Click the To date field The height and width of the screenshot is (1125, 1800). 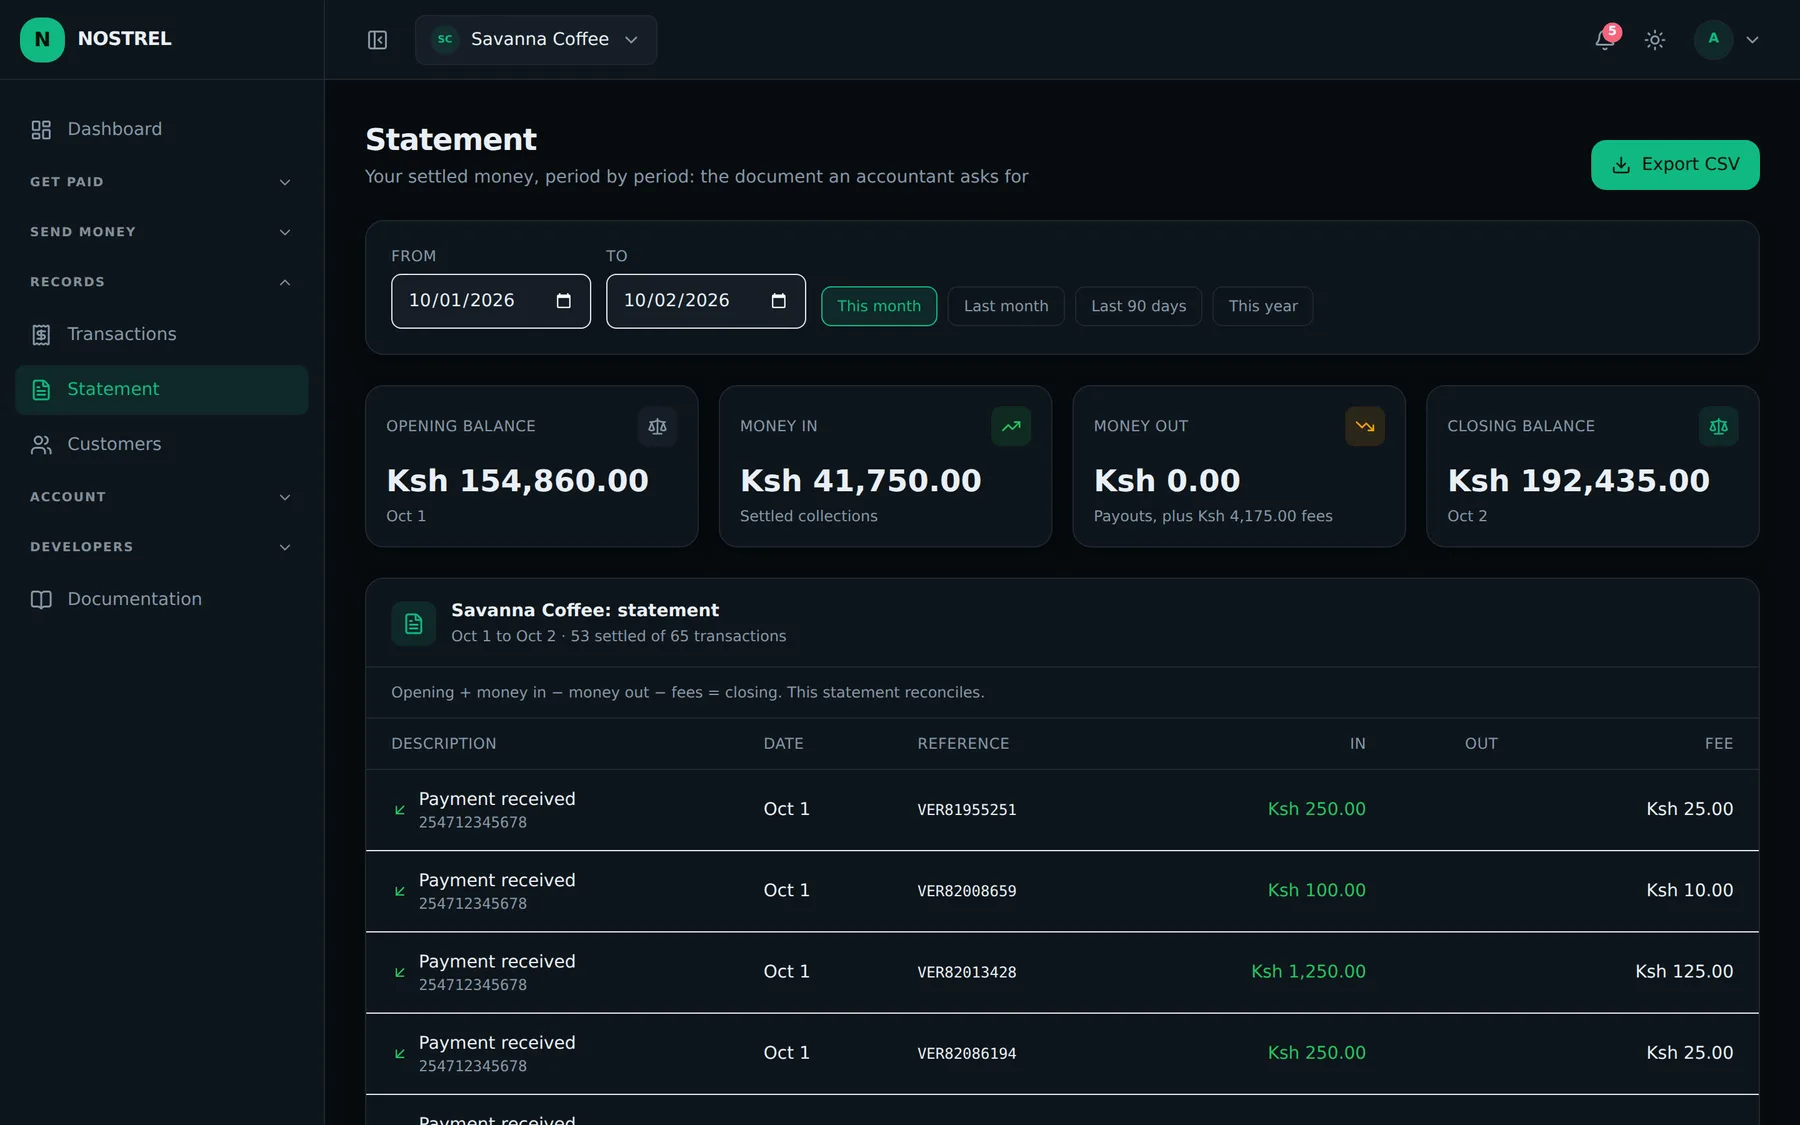pyautogui.click(x=706, y=301)
